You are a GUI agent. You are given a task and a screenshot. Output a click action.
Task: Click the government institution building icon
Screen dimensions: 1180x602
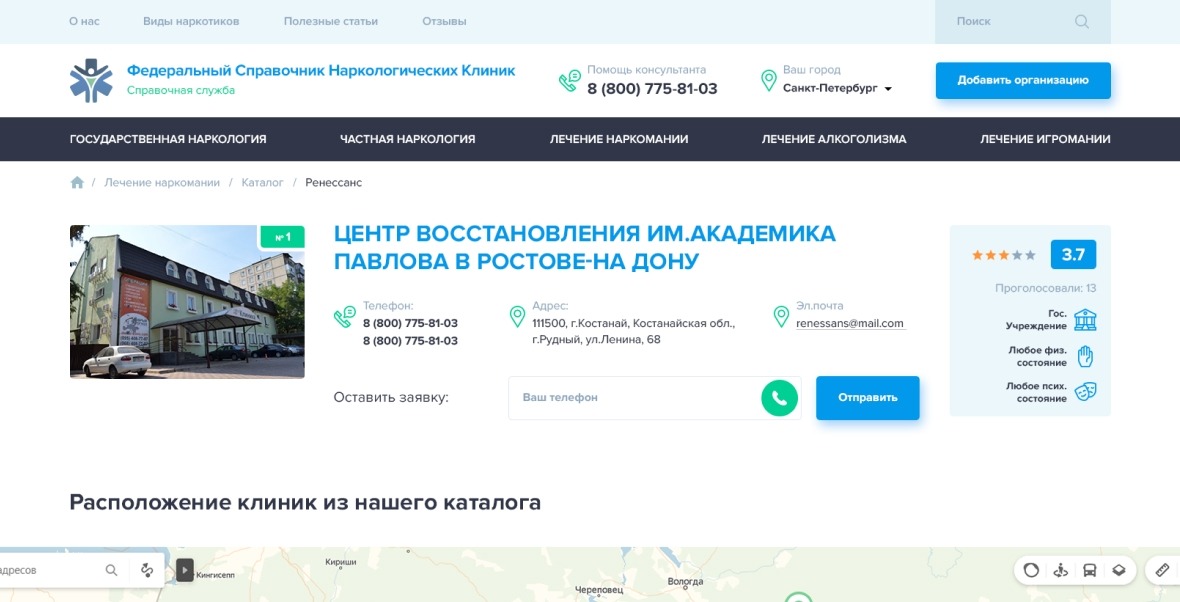pos(1085,320)
